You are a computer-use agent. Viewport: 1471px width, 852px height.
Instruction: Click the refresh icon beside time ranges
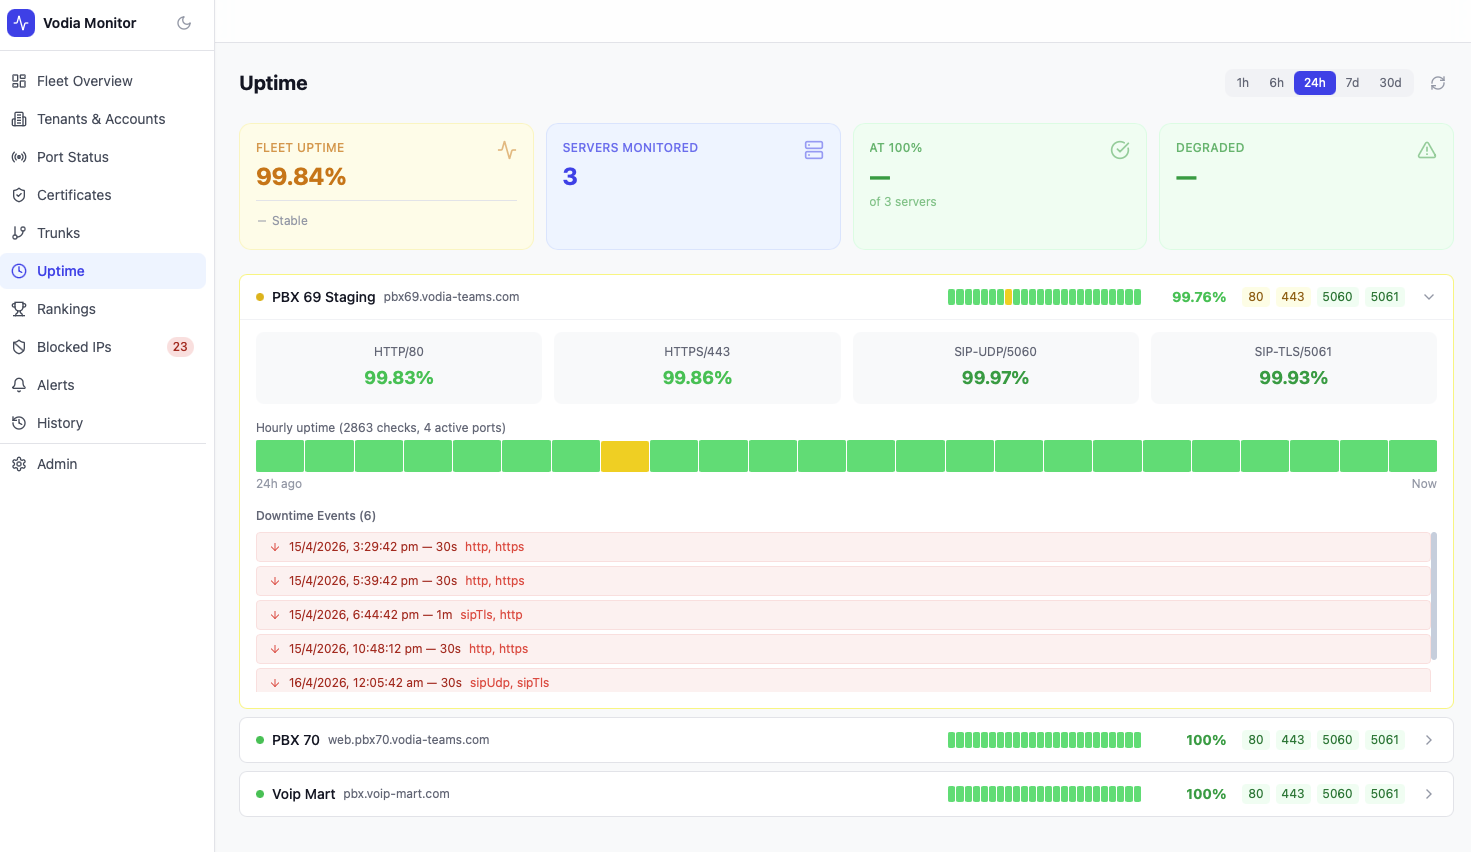(1438, 83)
